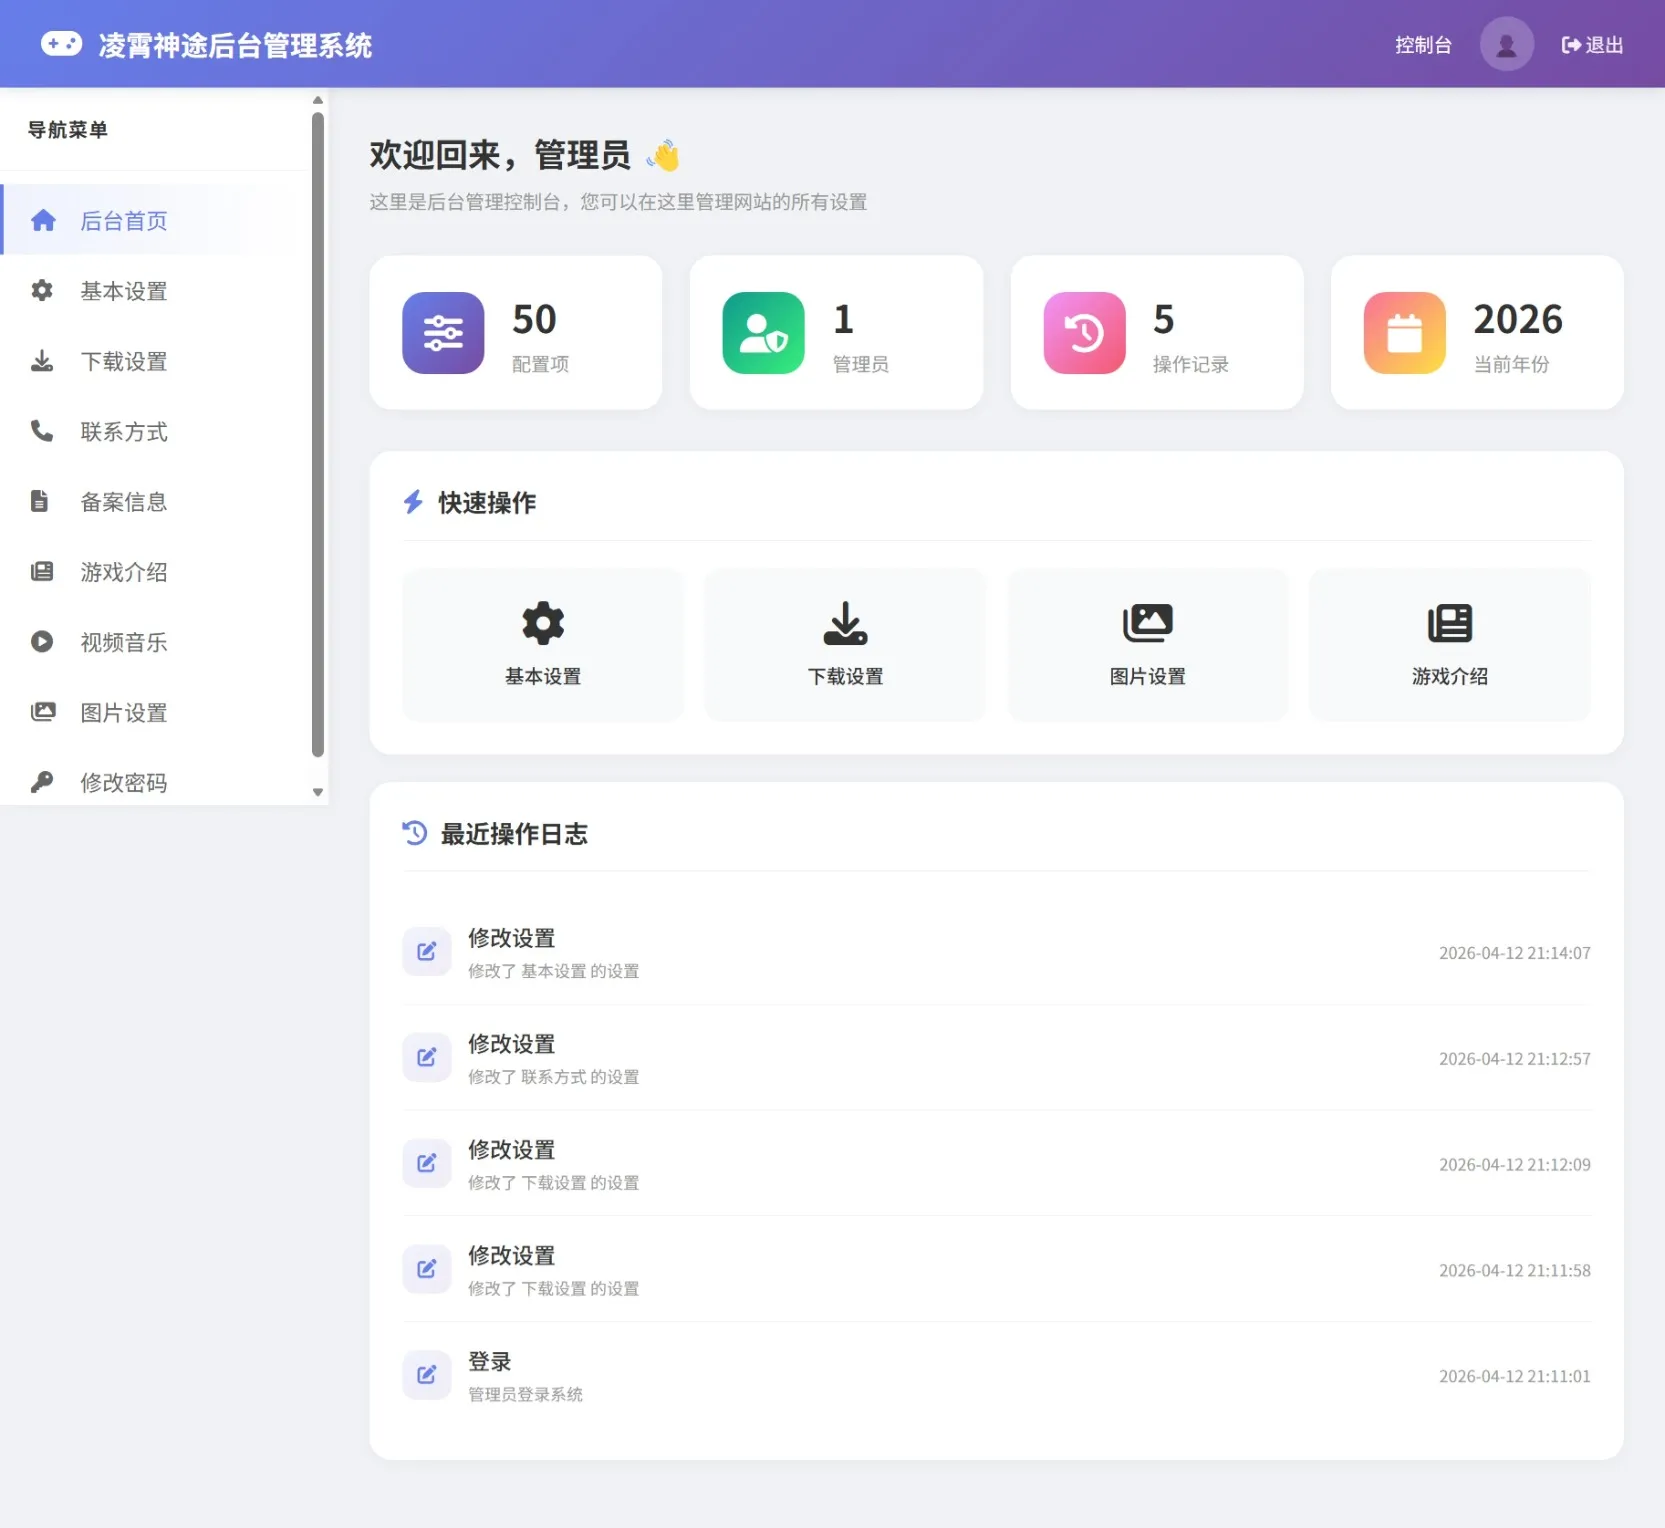Click the 操作记录 history icon on pink card
1665x1528 pixels.
1084,333
